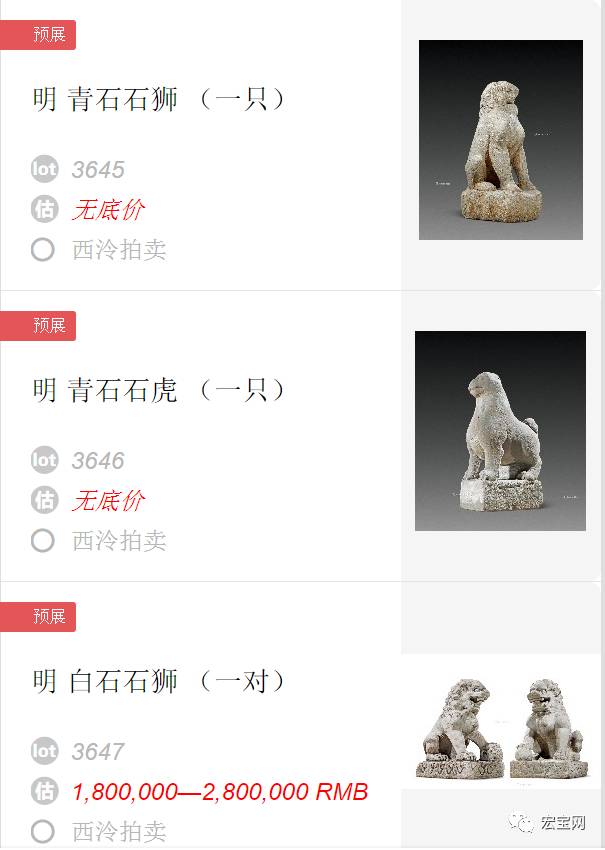Click the lot icon beside number 3646
605x850 pixels.
44,460
